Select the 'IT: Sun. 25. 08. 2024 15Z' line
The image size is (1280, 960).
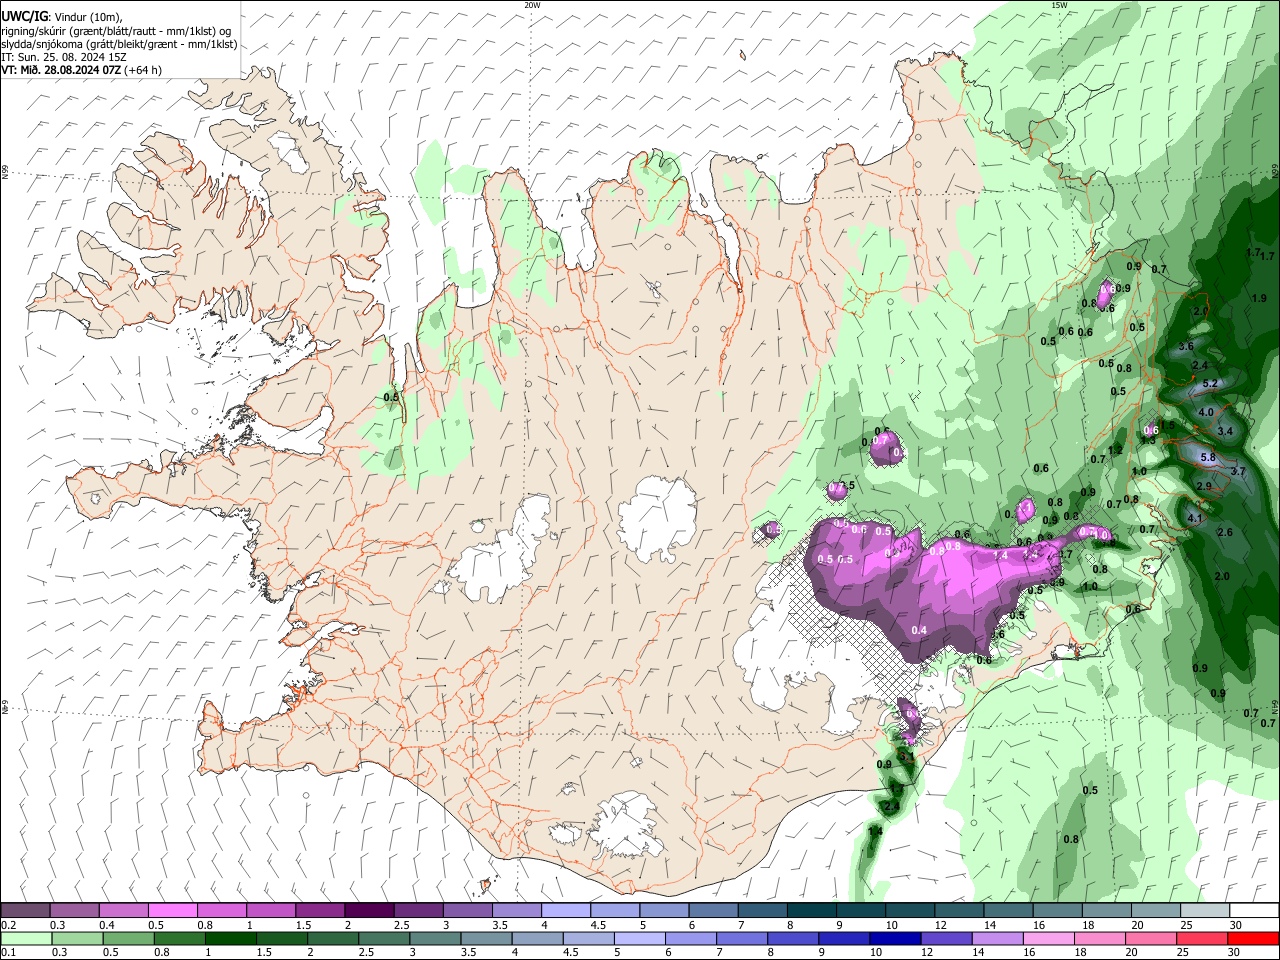click(x=64, y=57)
